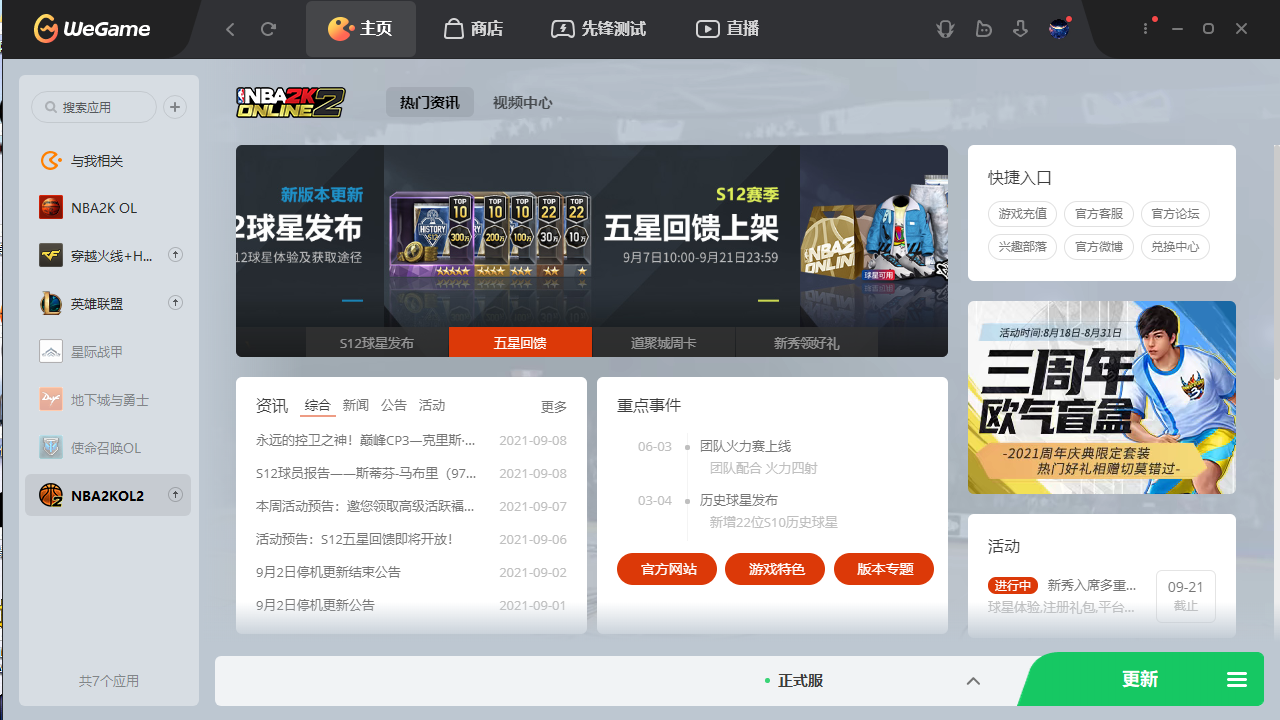This screenshot has height=720, width=1280.
Task: Select 新闻 news filter
Action: [x=356, y=406]
